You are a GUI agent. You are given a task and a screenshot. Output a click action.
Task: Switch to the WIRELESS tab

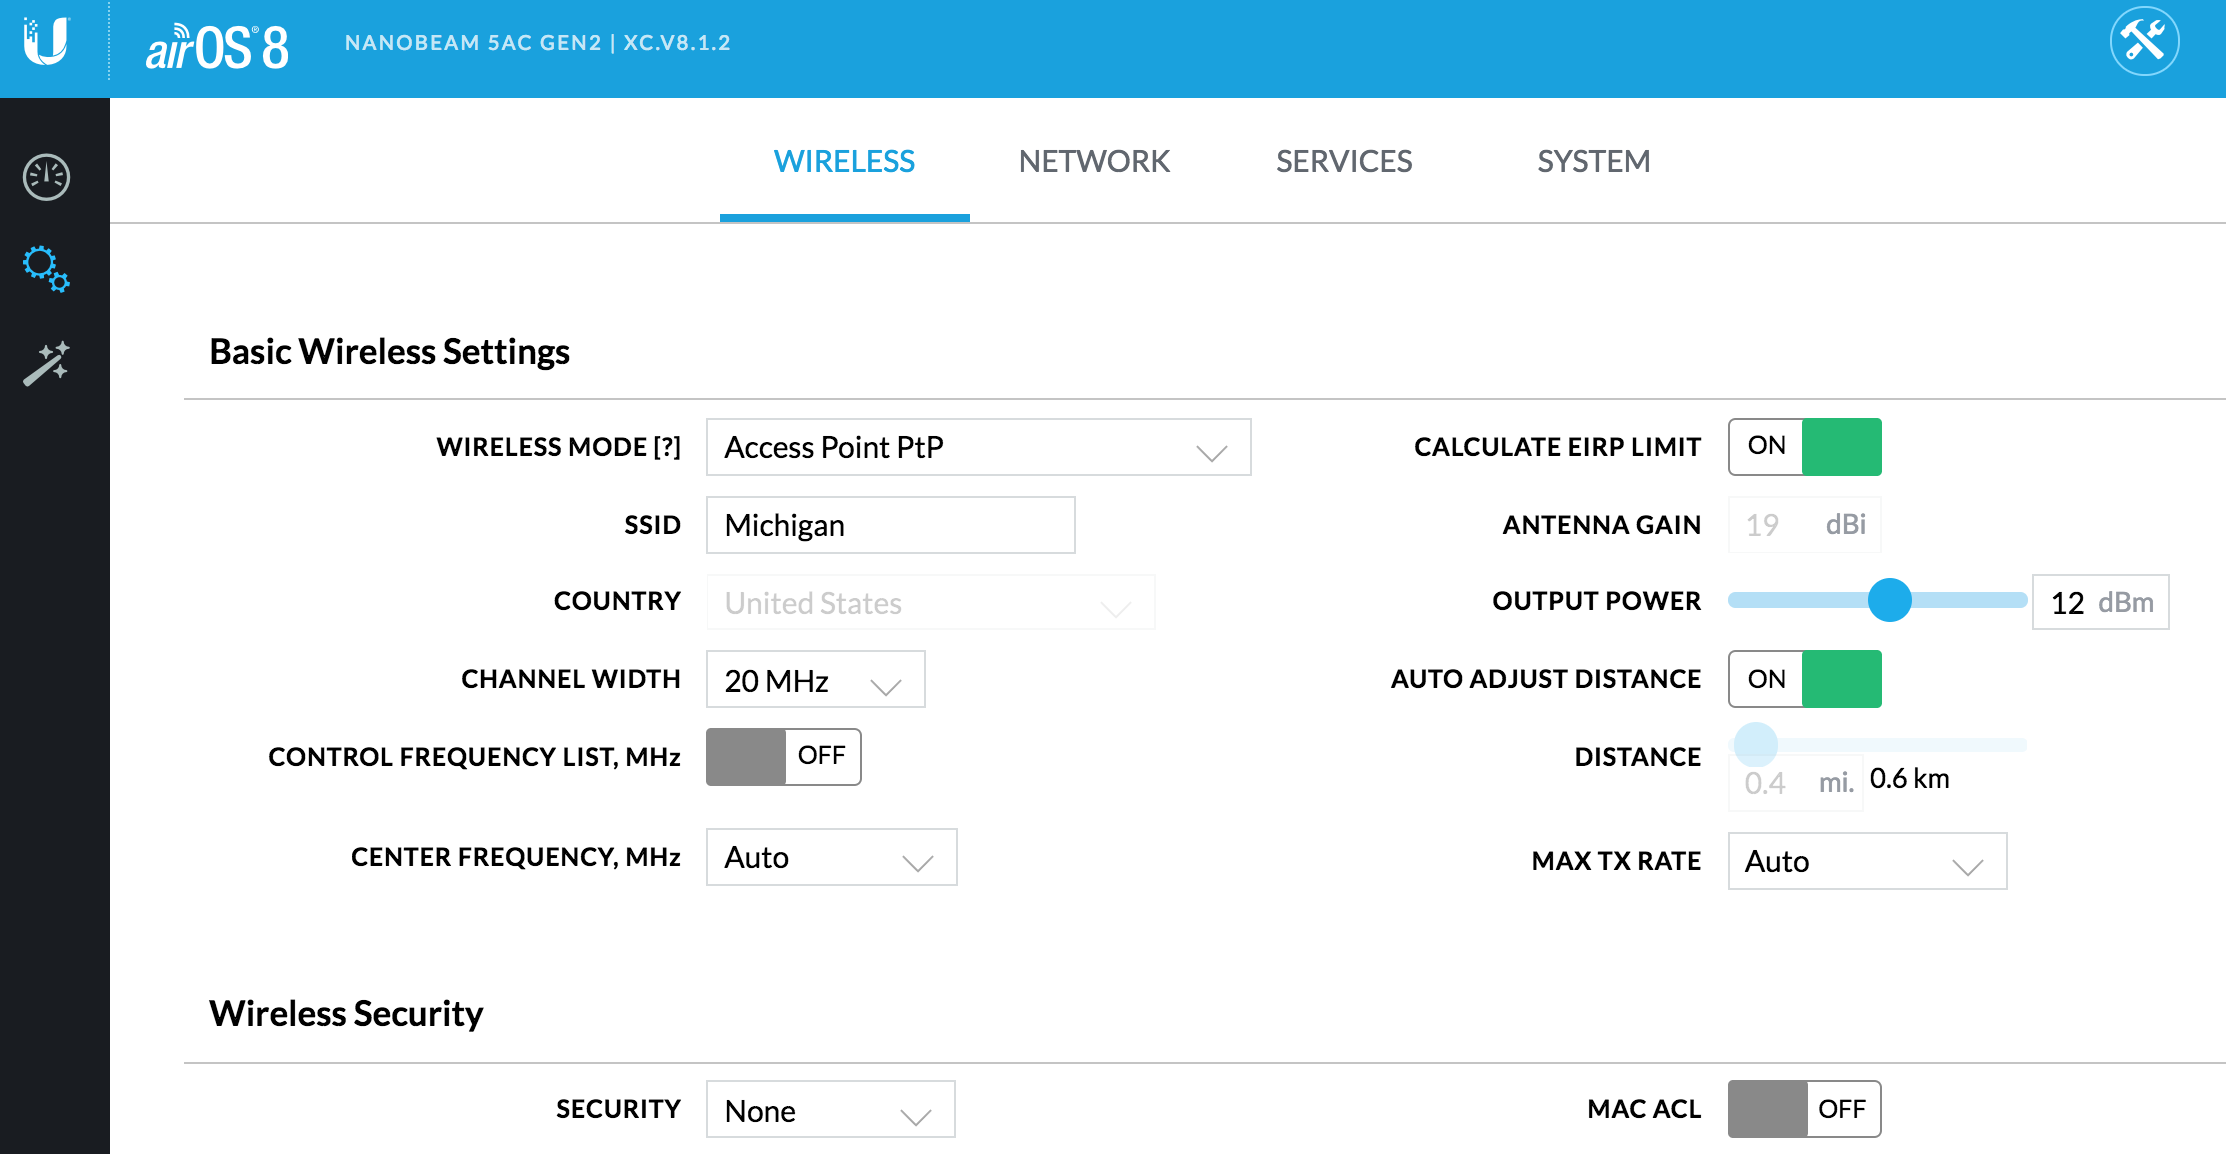point(844,161)
